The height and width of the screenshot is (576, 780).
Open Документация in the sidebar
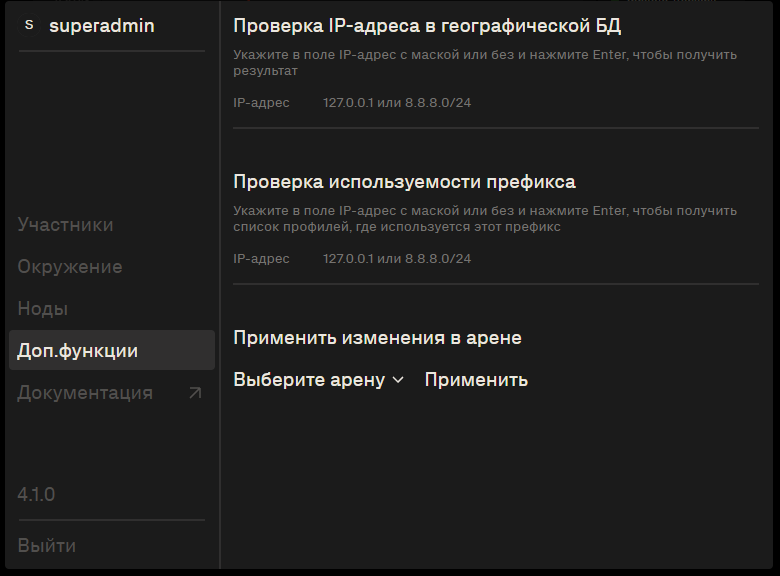[x=85, y=393]
